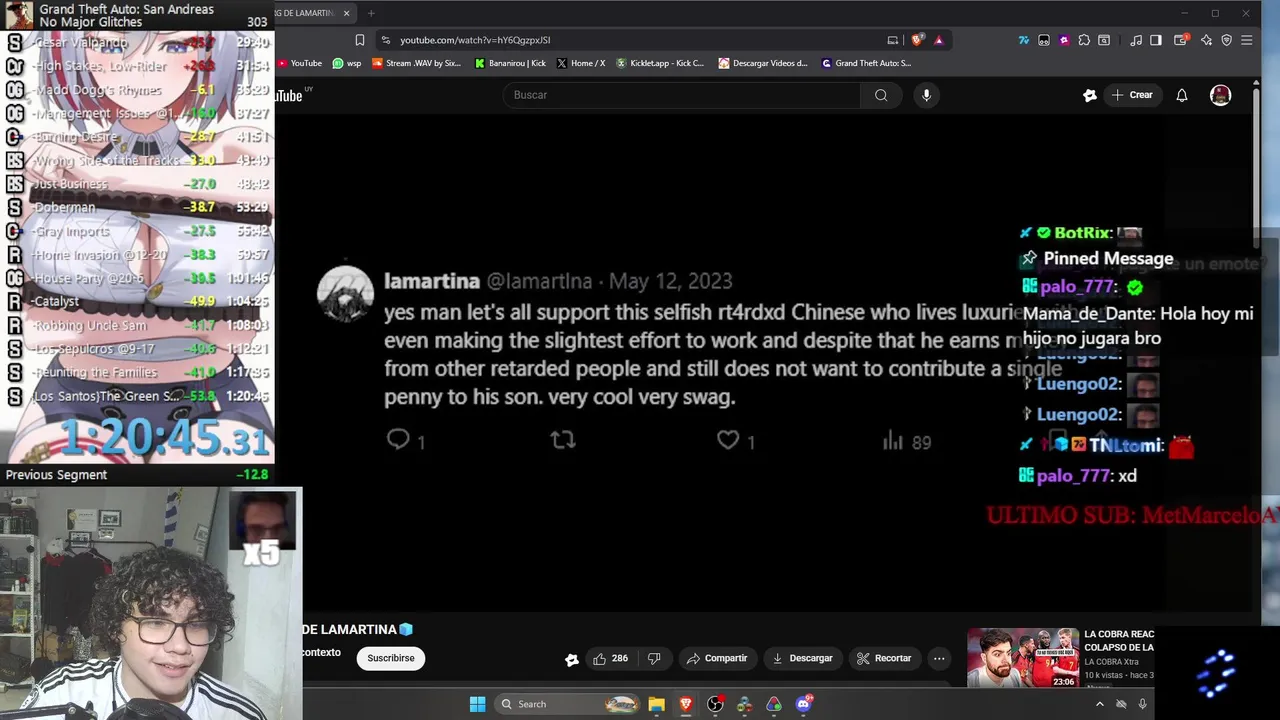Viewport: 1280px width, 720px height.
Task: Open the Descargar Videos bookmark
Action: pos(763,63)
